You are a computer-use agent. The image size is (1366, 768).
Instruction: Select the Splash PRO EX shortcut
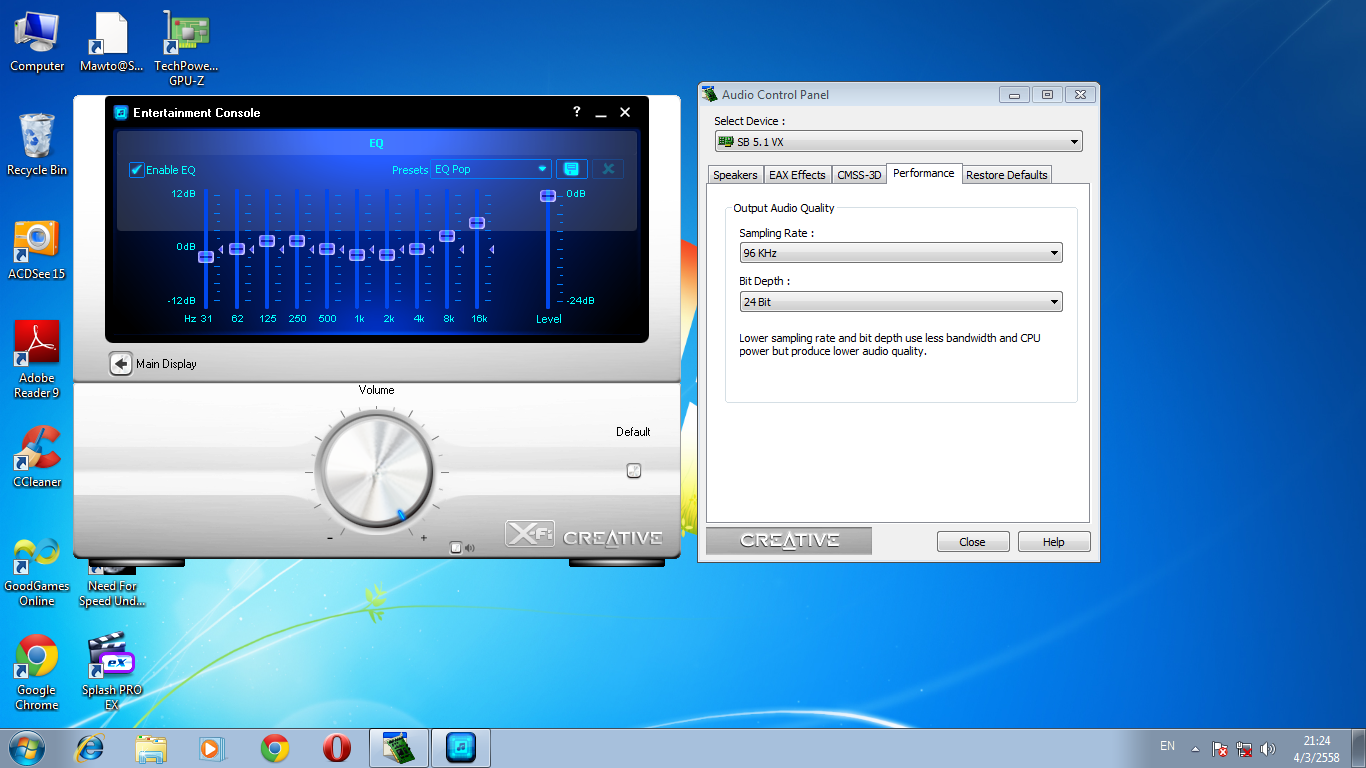coord(112,672)
